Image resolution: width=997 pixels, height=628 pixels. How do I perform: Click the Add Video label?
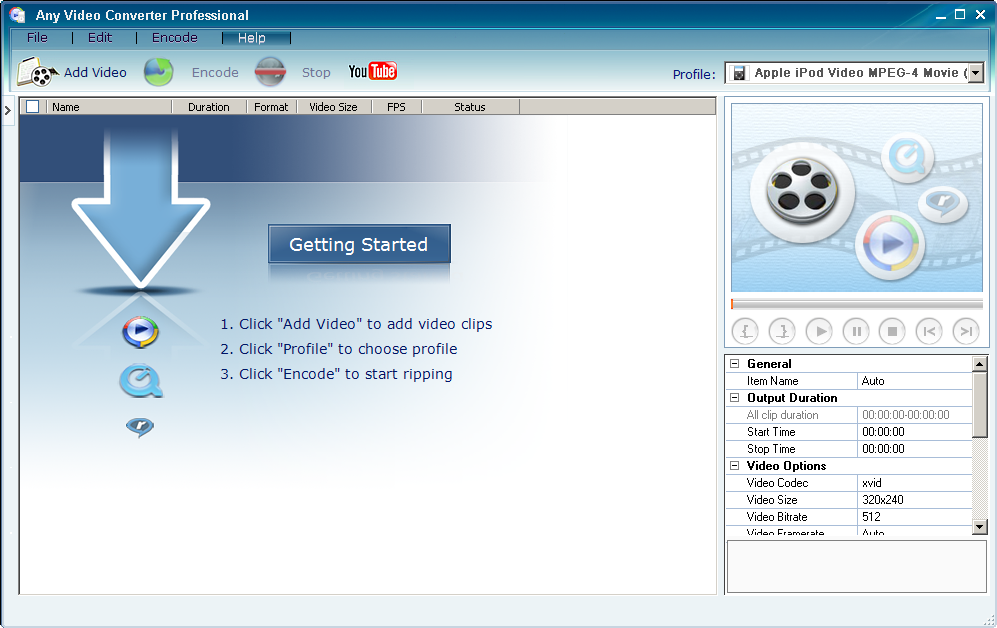coord(95,72)
